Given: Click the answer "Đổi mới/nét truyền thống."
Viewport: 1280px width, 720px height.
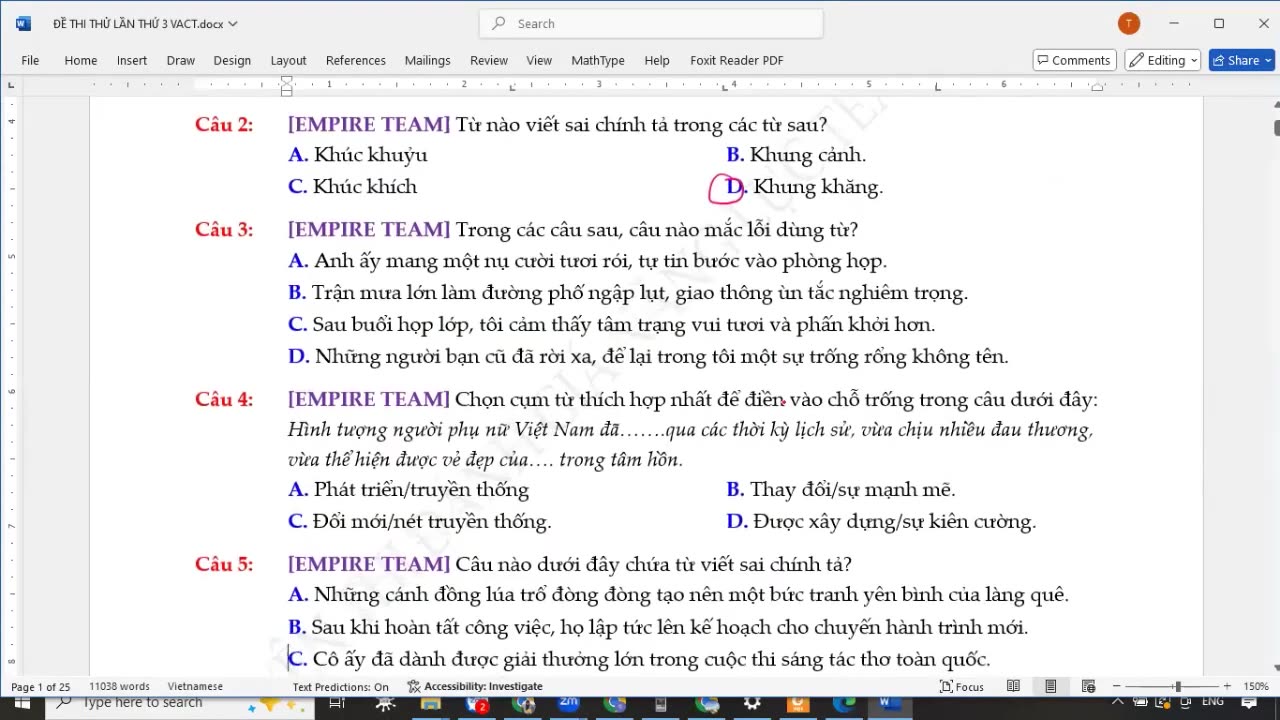Looking at the screenshot, I should (432, 522).
